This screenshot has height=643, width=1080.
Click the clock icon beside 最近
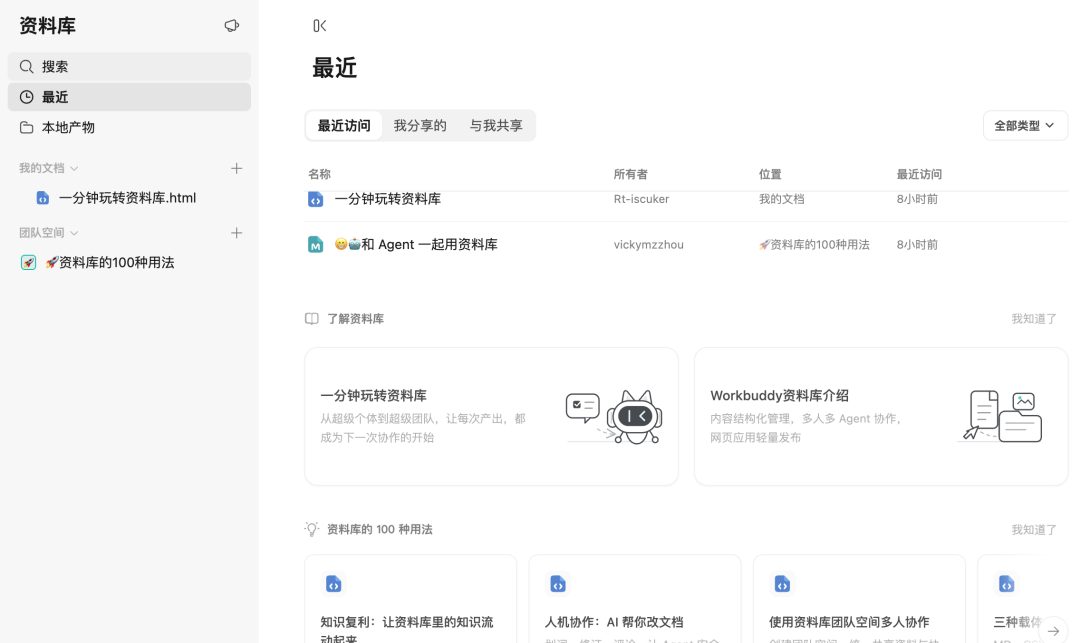coord(26,97)
